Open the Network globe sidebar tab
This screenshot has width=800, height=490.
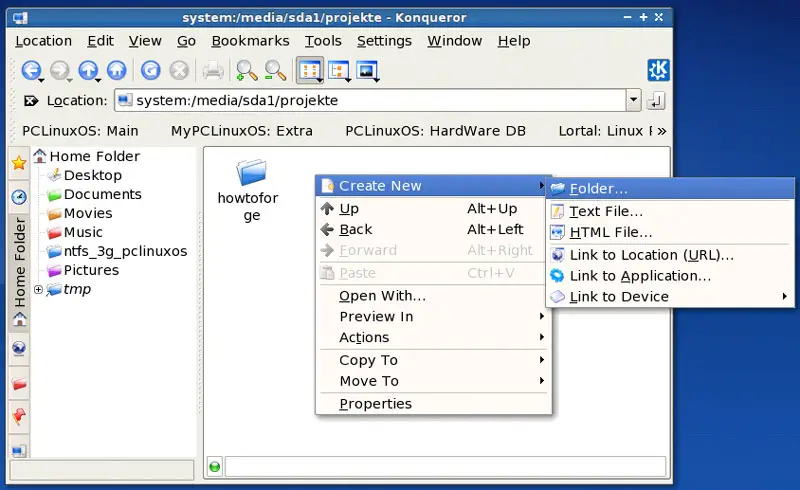pos(19,349)
